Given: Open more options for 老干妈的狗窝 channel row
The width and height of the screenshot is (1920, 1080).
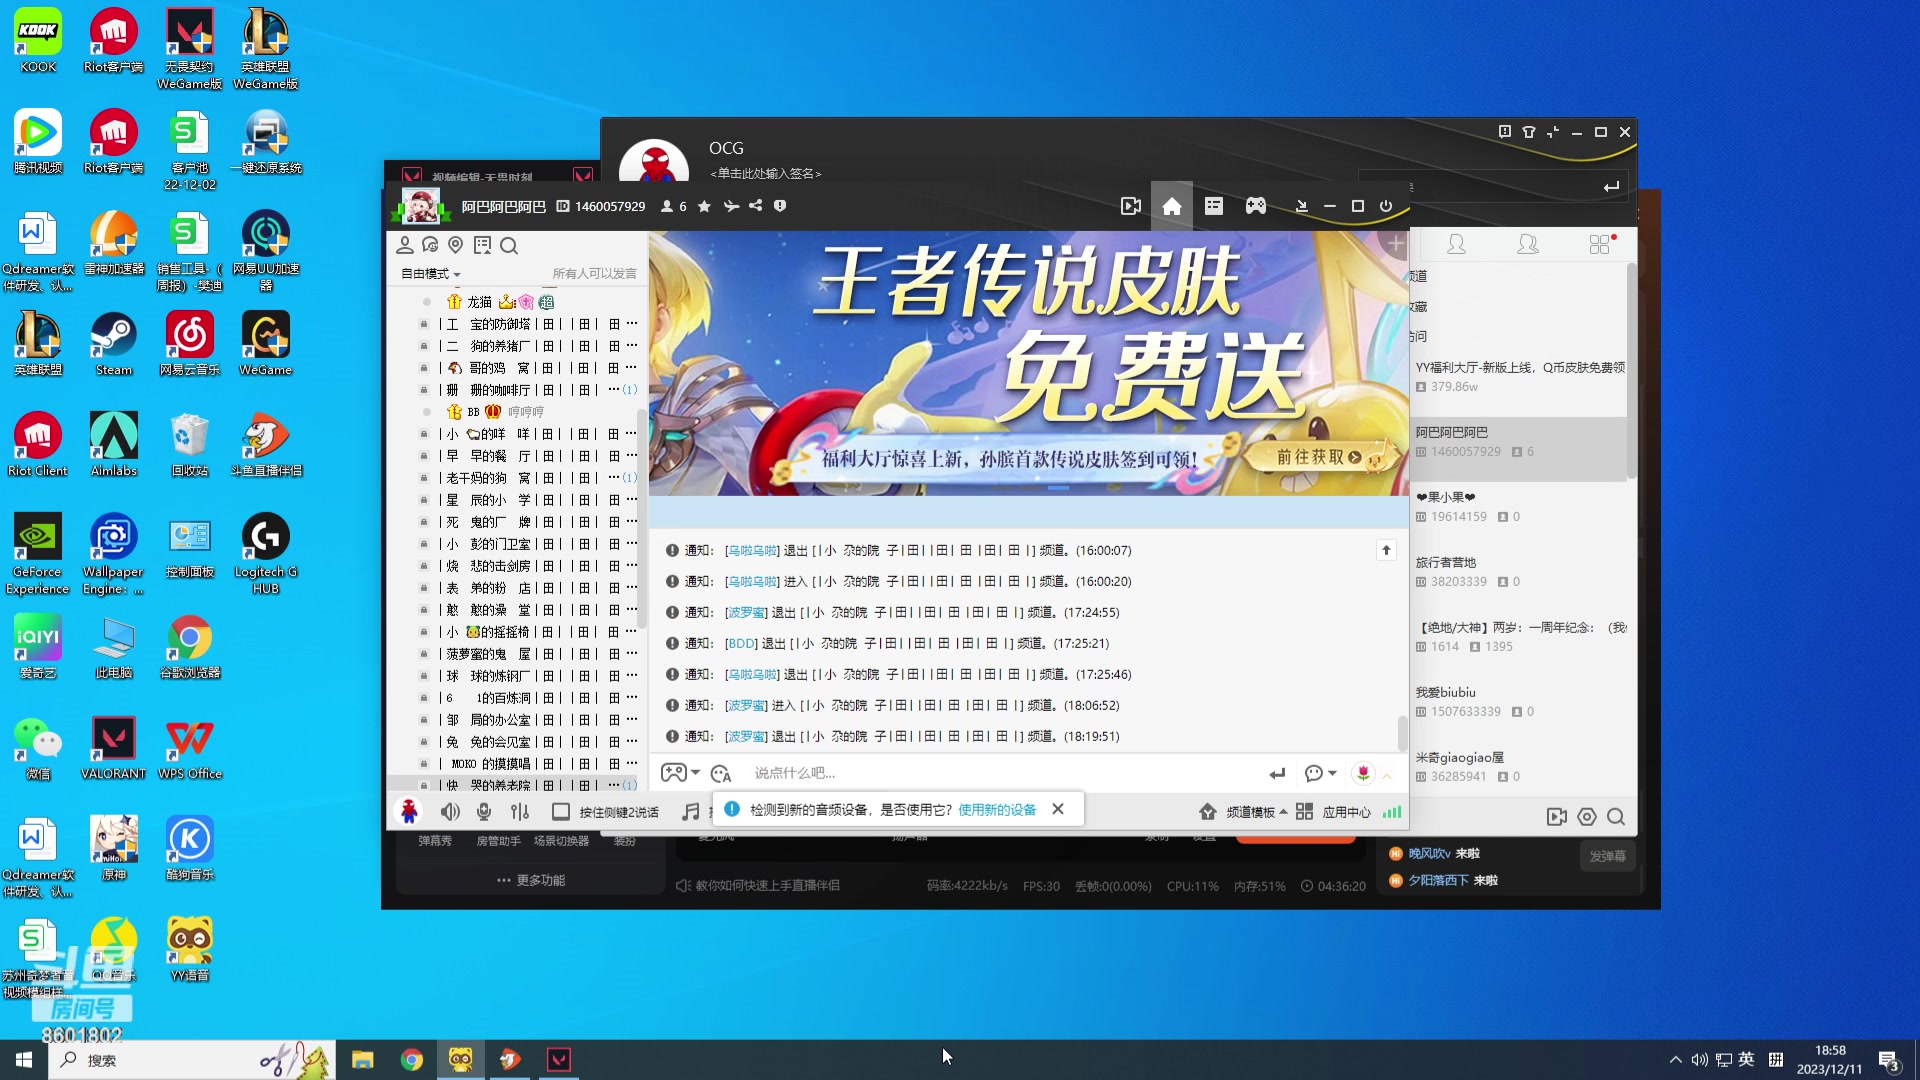Looking at the screenshot, I should [614, 478].
